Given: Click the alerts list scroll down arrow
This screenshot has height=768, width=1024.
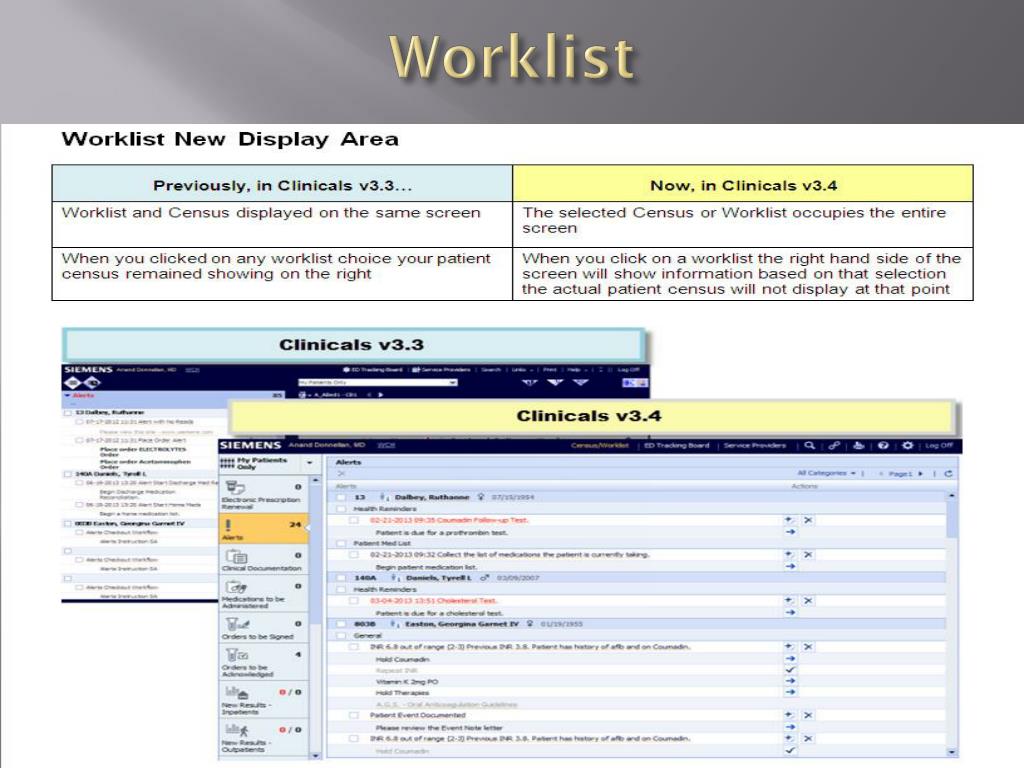Looking at the screenshot, I should tap(952, 752).
